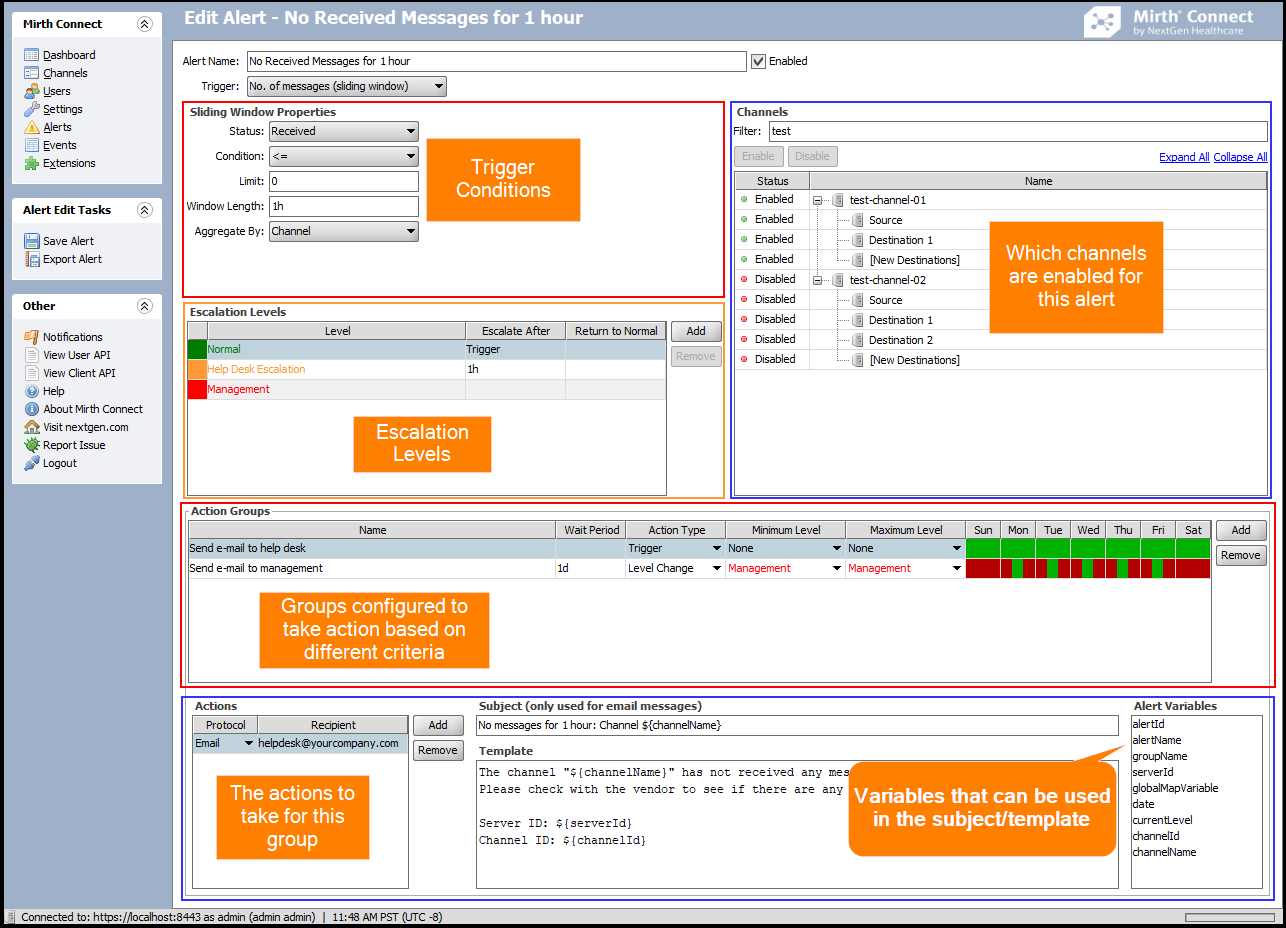Open the Status Received dropdown

pos(343,131)
